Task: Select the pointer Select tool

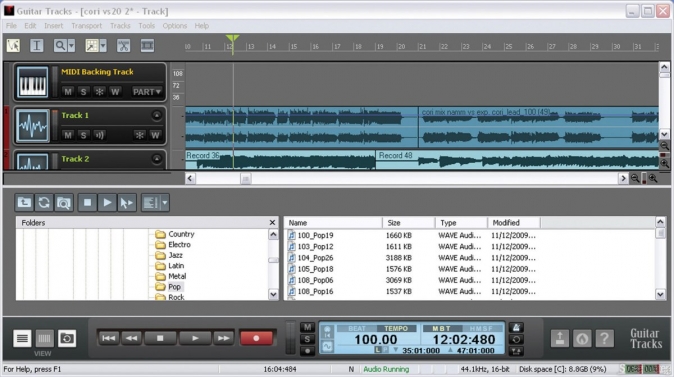Action: (13, 45)
